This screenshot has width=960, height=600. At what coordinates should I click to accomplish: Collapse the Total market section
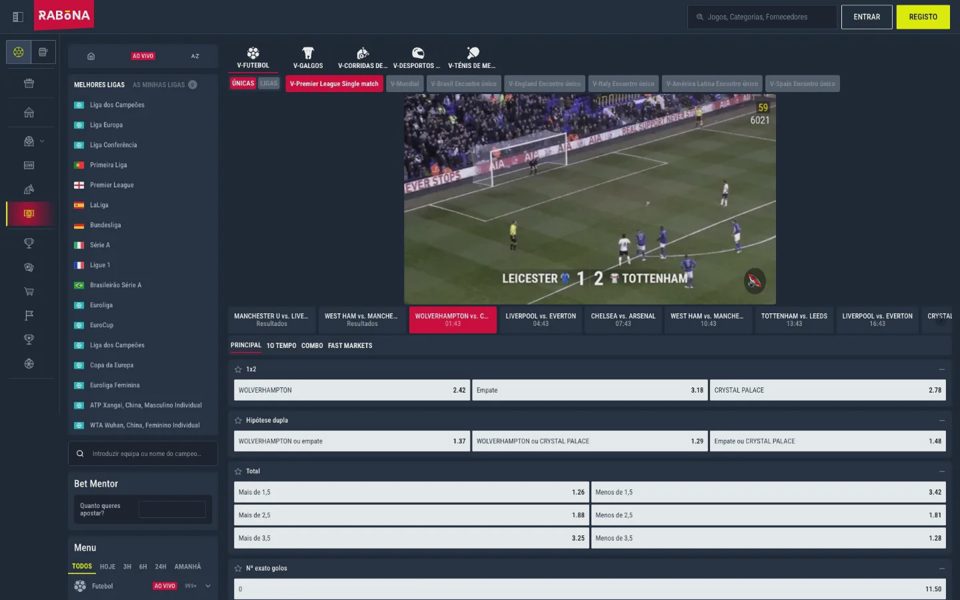(x=942, y=471)
